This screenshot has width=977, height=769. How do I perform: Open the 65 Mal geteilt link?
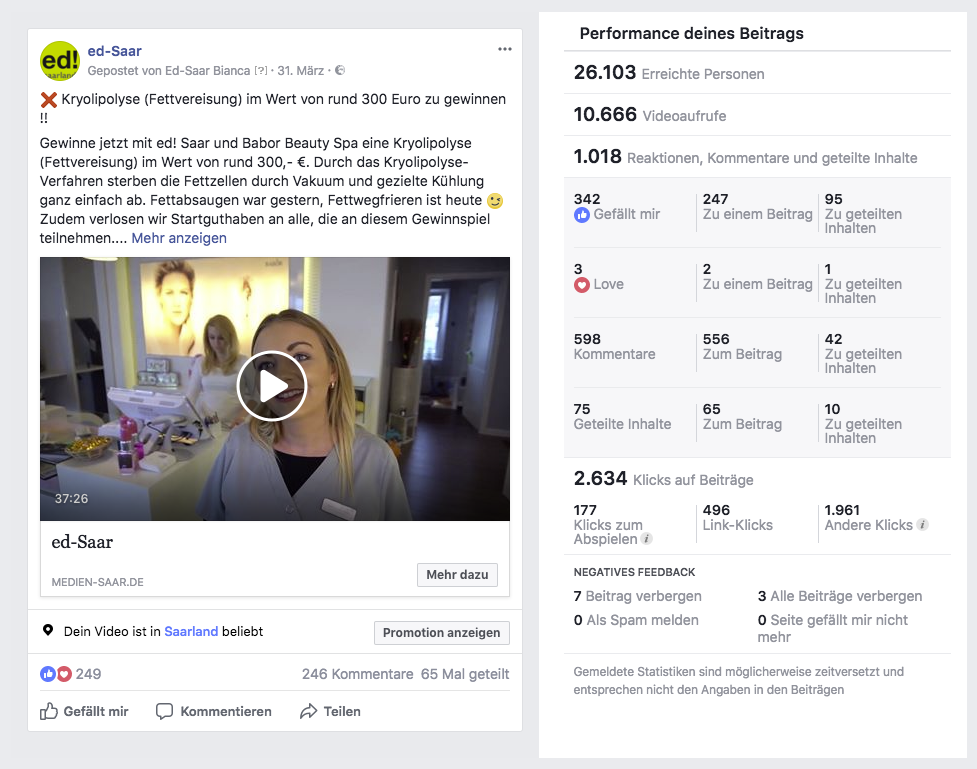click(x=465, y=674)
